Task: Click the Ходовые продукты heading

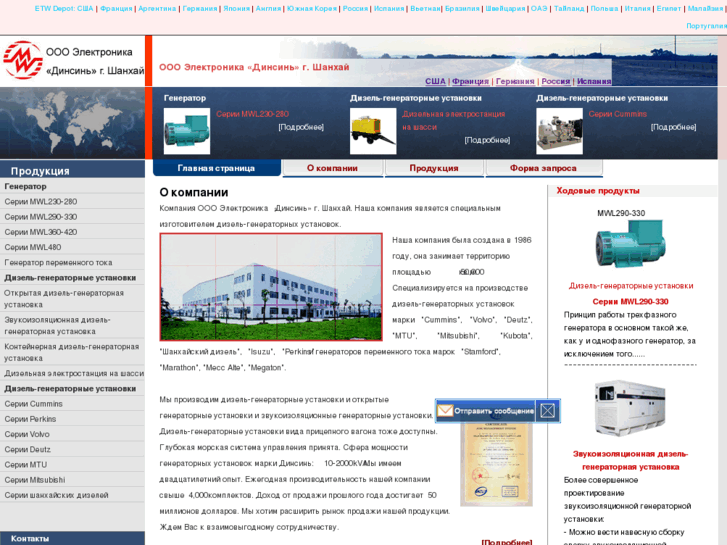Action: point(598,191)
